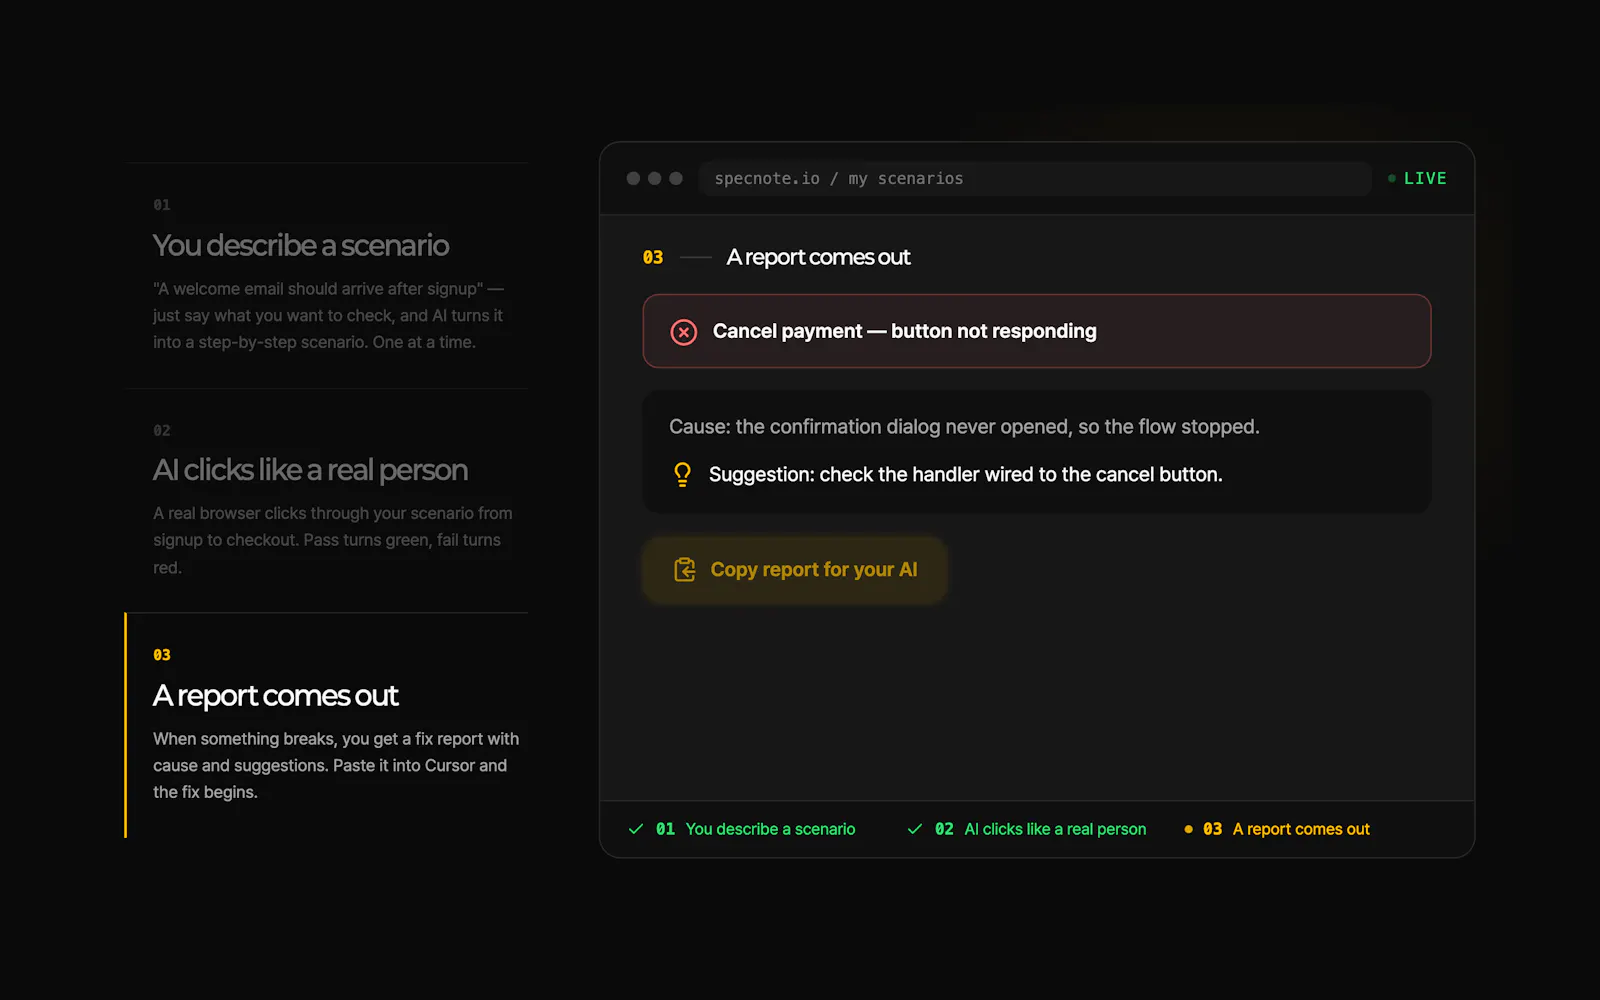This screenshot has height=1000, width=1600.
Task: Click the Suggestion text about cancel button handler
Action: coord(965,475)
